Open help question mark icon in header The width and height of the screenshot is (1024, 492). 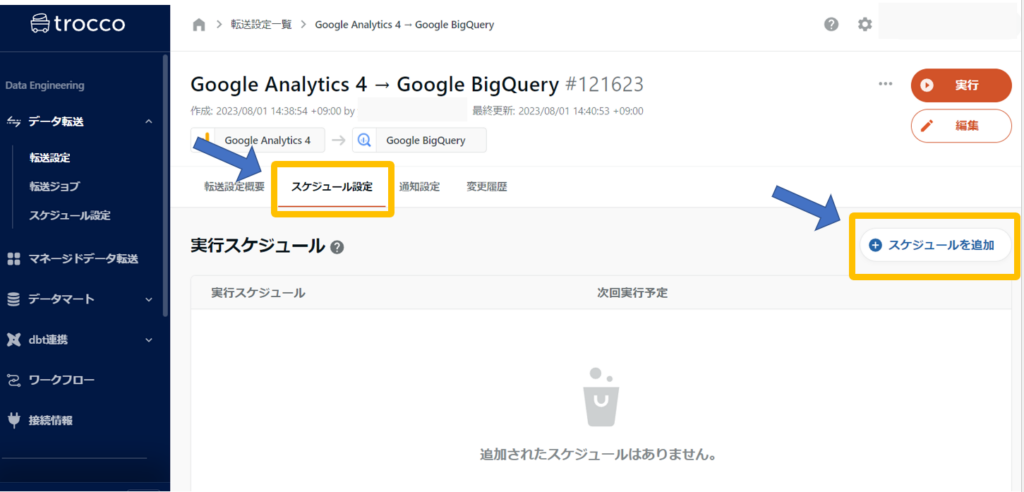click(831, 25)
